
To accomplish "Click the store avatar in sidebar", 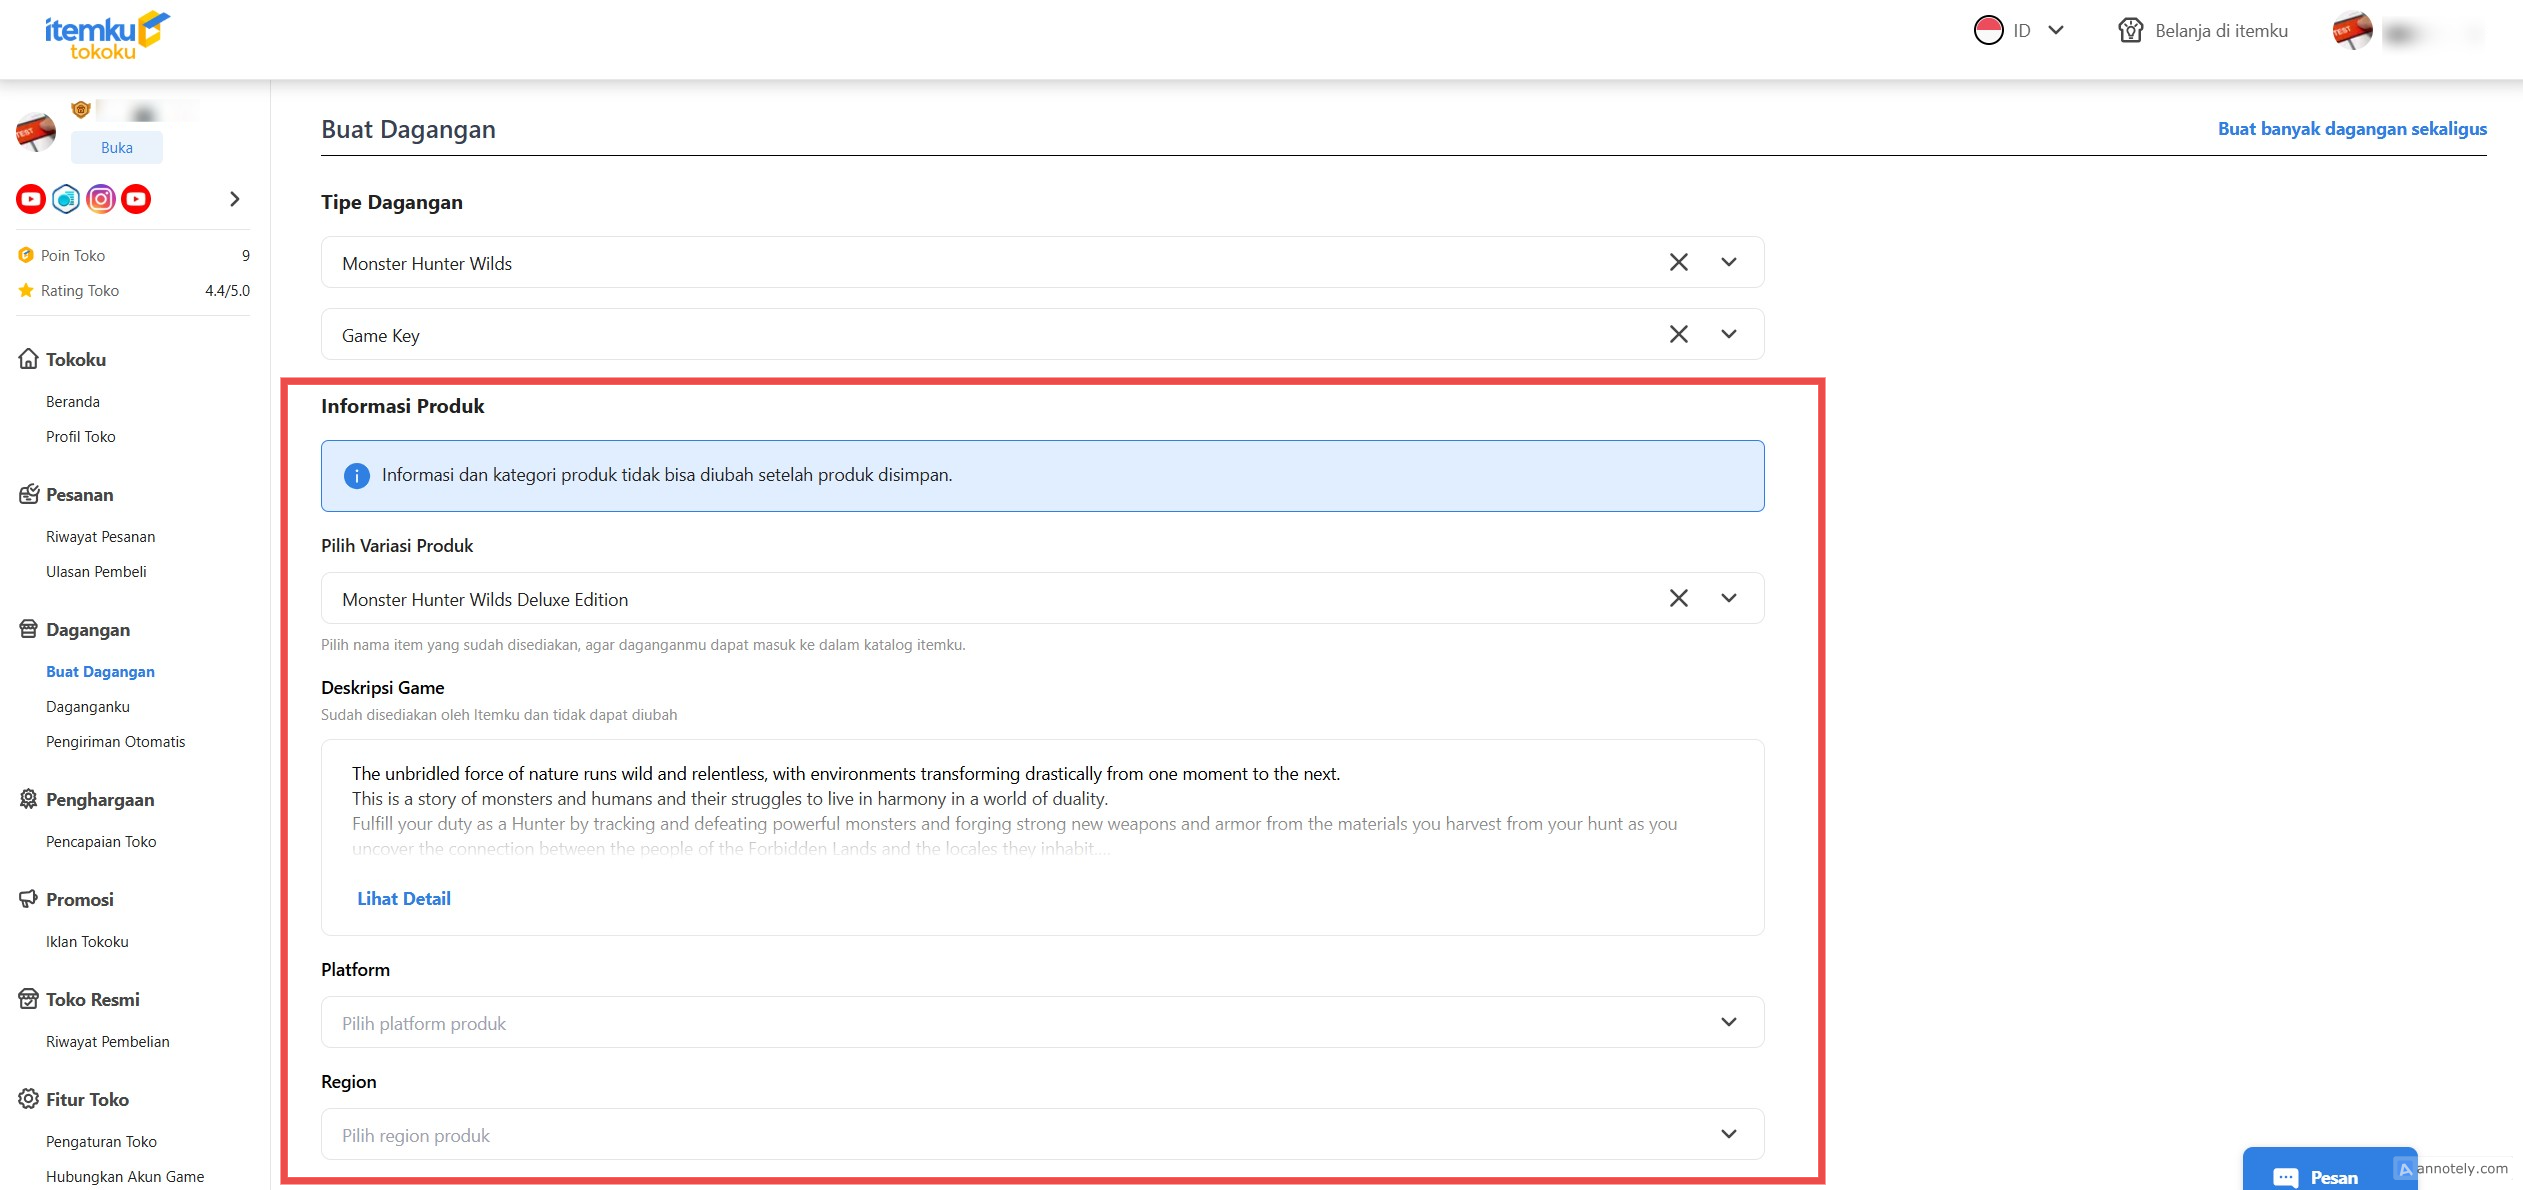I will [36, 132].
